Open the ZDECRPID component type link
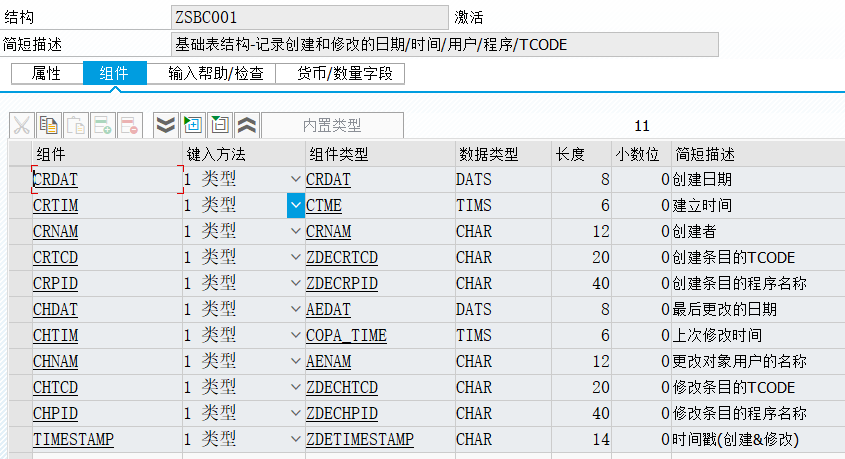Image resolution: width=845 pixels, height=459 pixels. (x=342, y=283)
